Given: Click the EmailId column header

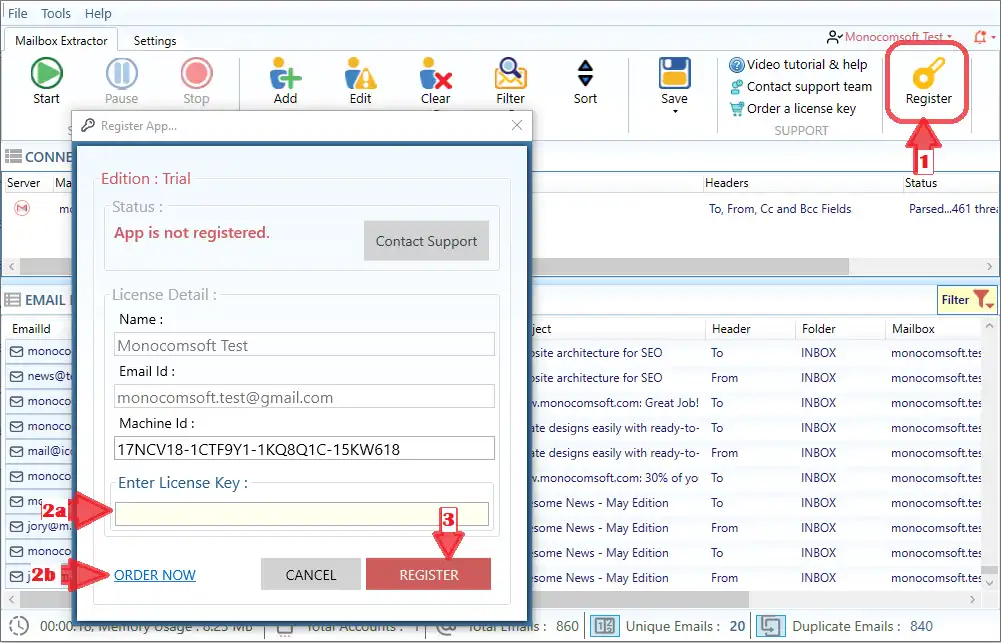Looking at the screenshot, I should click(31, 329).
